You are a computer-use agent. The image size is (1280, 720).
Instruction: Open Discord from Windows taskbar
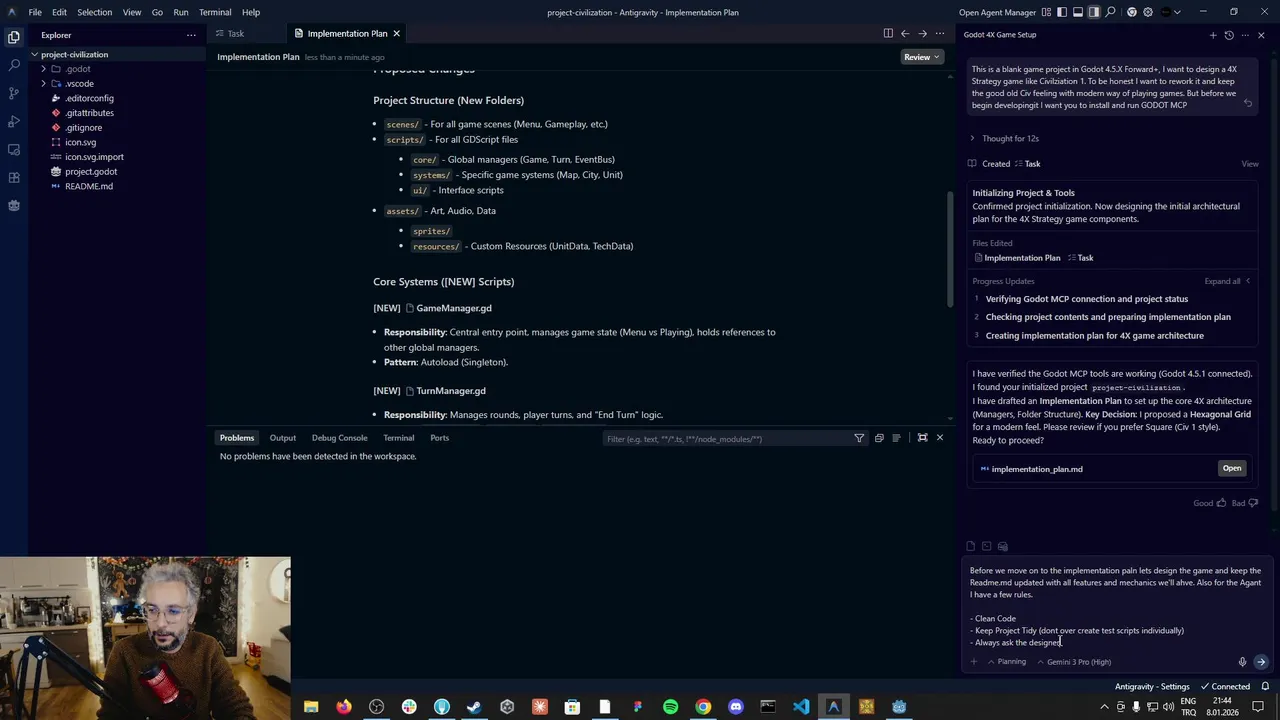point(736,707)
